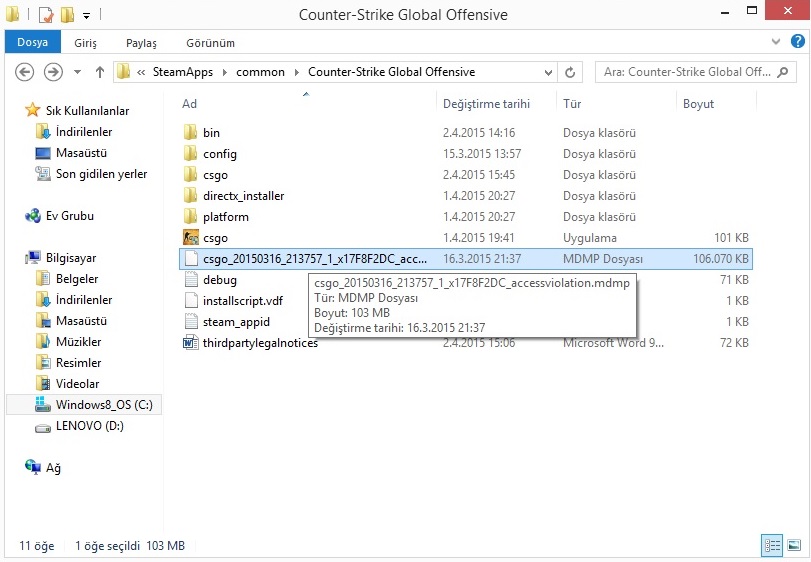
Task: Open the Dosya menu
Action: point(33,42)
